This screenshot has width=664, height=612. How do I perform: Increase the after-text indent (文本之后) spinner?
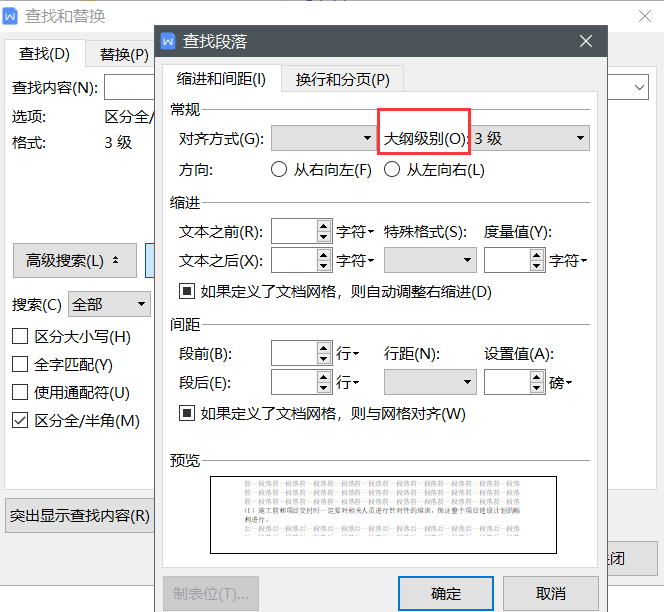[324, 255]
